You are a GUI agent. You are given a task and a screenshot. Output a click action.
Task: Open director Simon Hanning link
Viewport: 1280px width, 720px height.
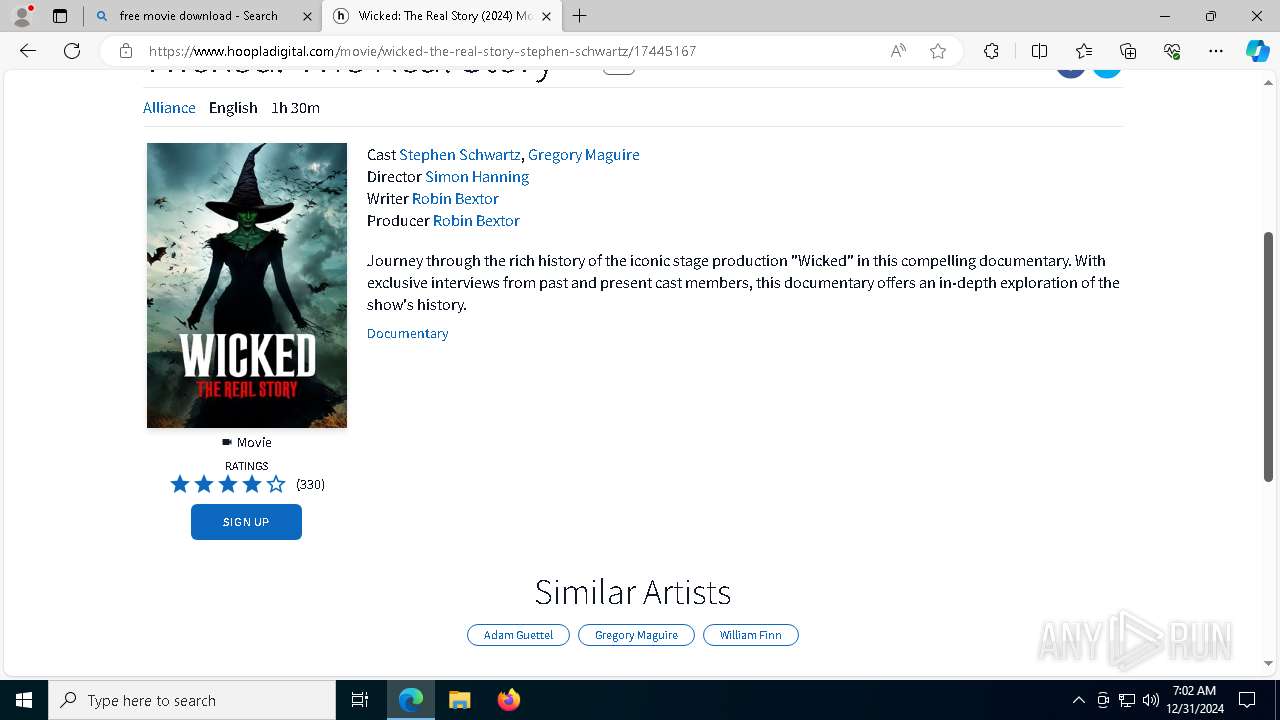477,177
